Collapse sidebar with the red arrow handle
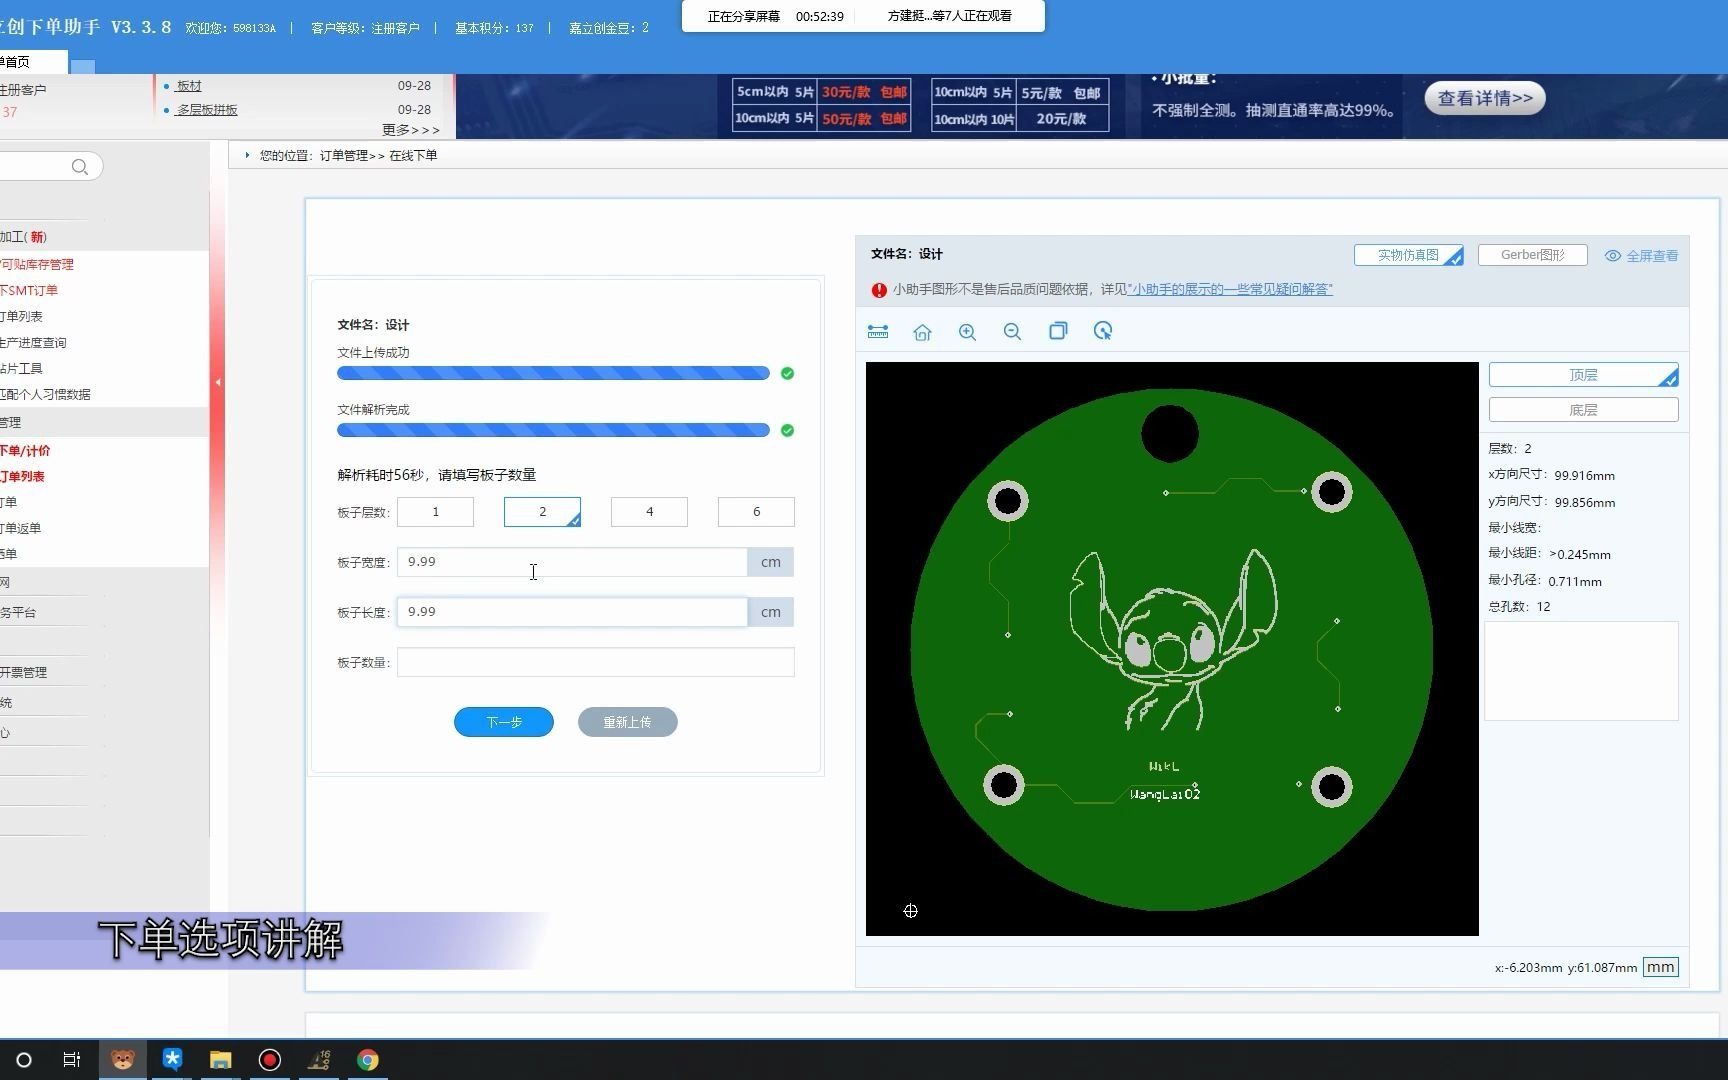This screenshot has width=1728, height=1080. point(217,382)
